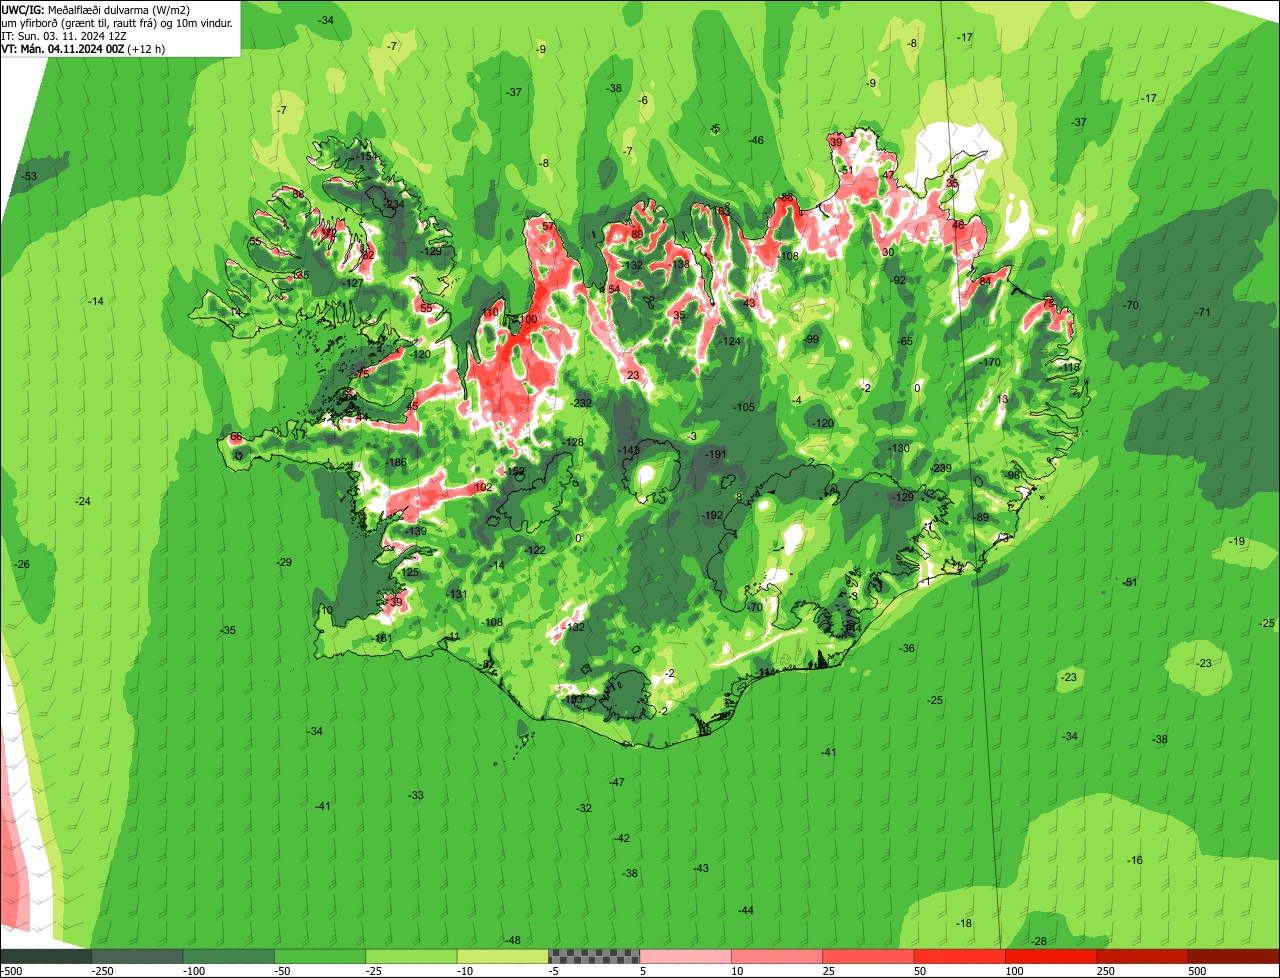Click the title line 'UWC/IG: Meðalflæði dulvarma (W/m2)'
The width and height of the screenshot is (1280, 978).
[x=96, y=10]
